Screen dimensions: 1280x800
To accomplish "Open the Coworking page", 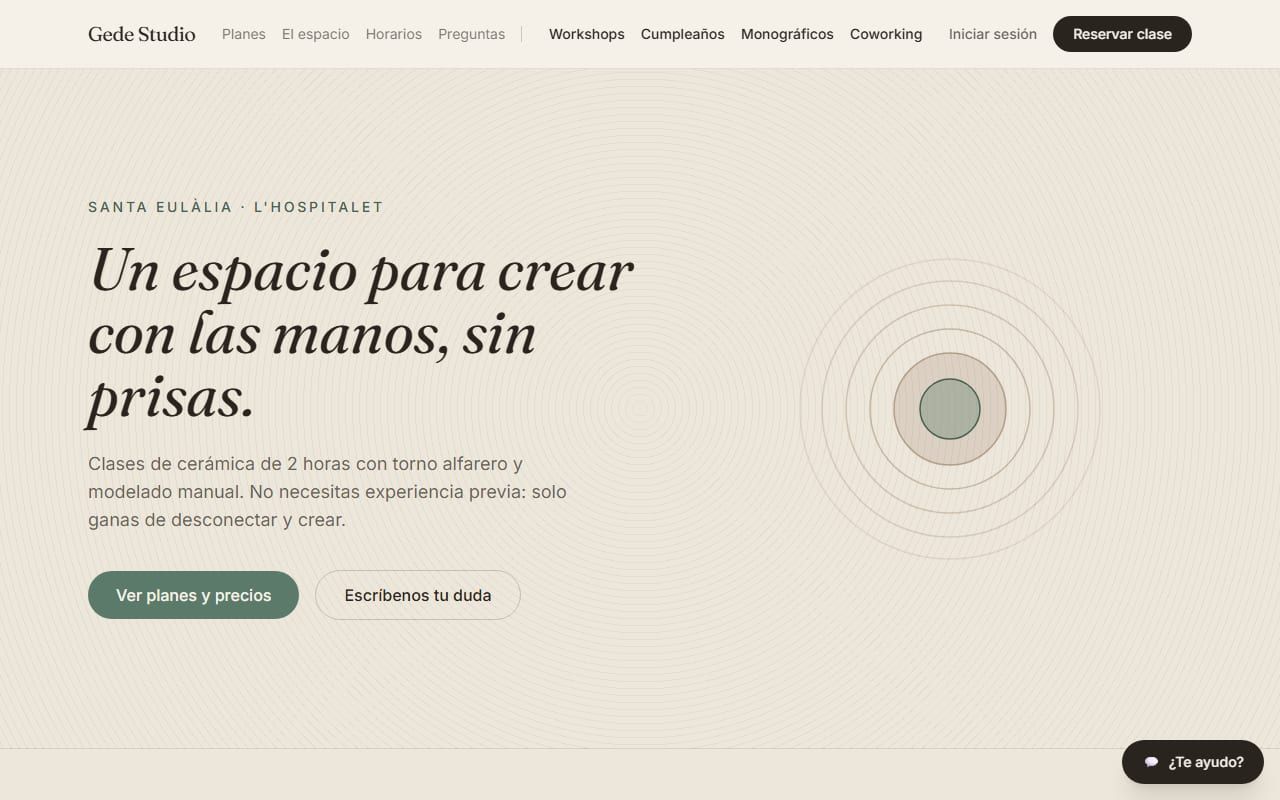I will (886, 34).
